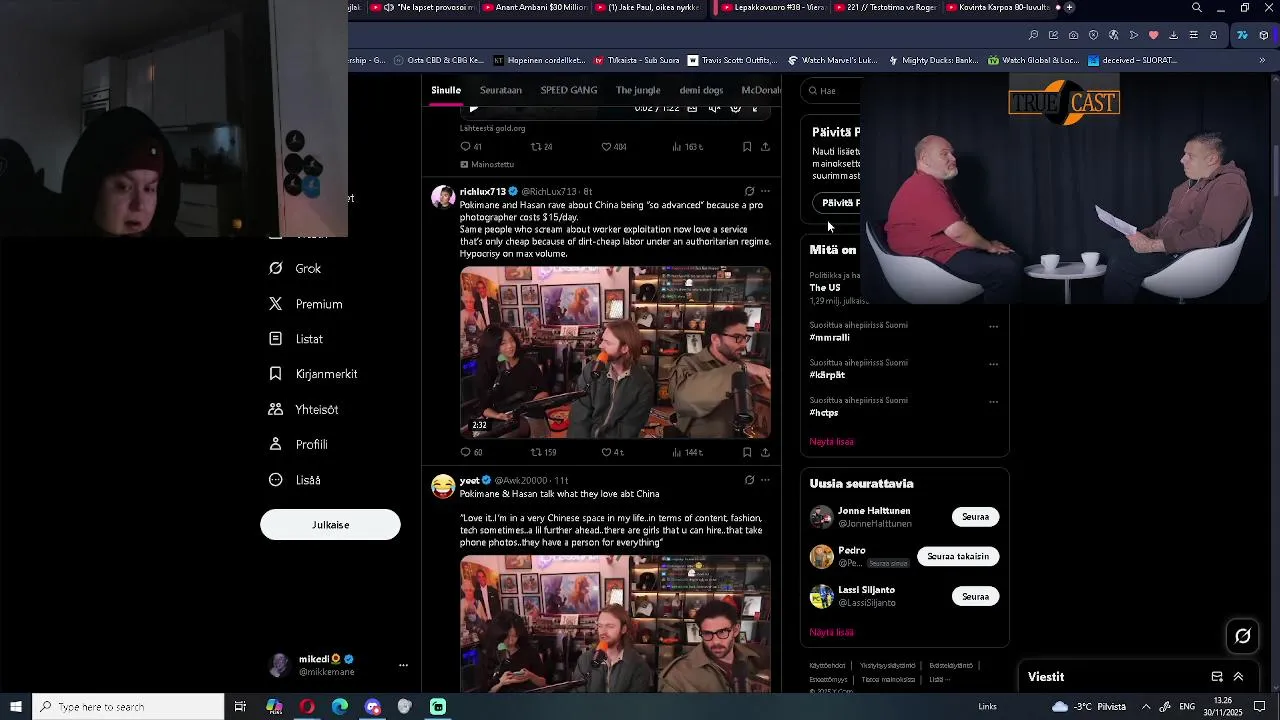Show hidden system tray icons
This screenshot has width=1280, height=720.
pos(1146,707)
